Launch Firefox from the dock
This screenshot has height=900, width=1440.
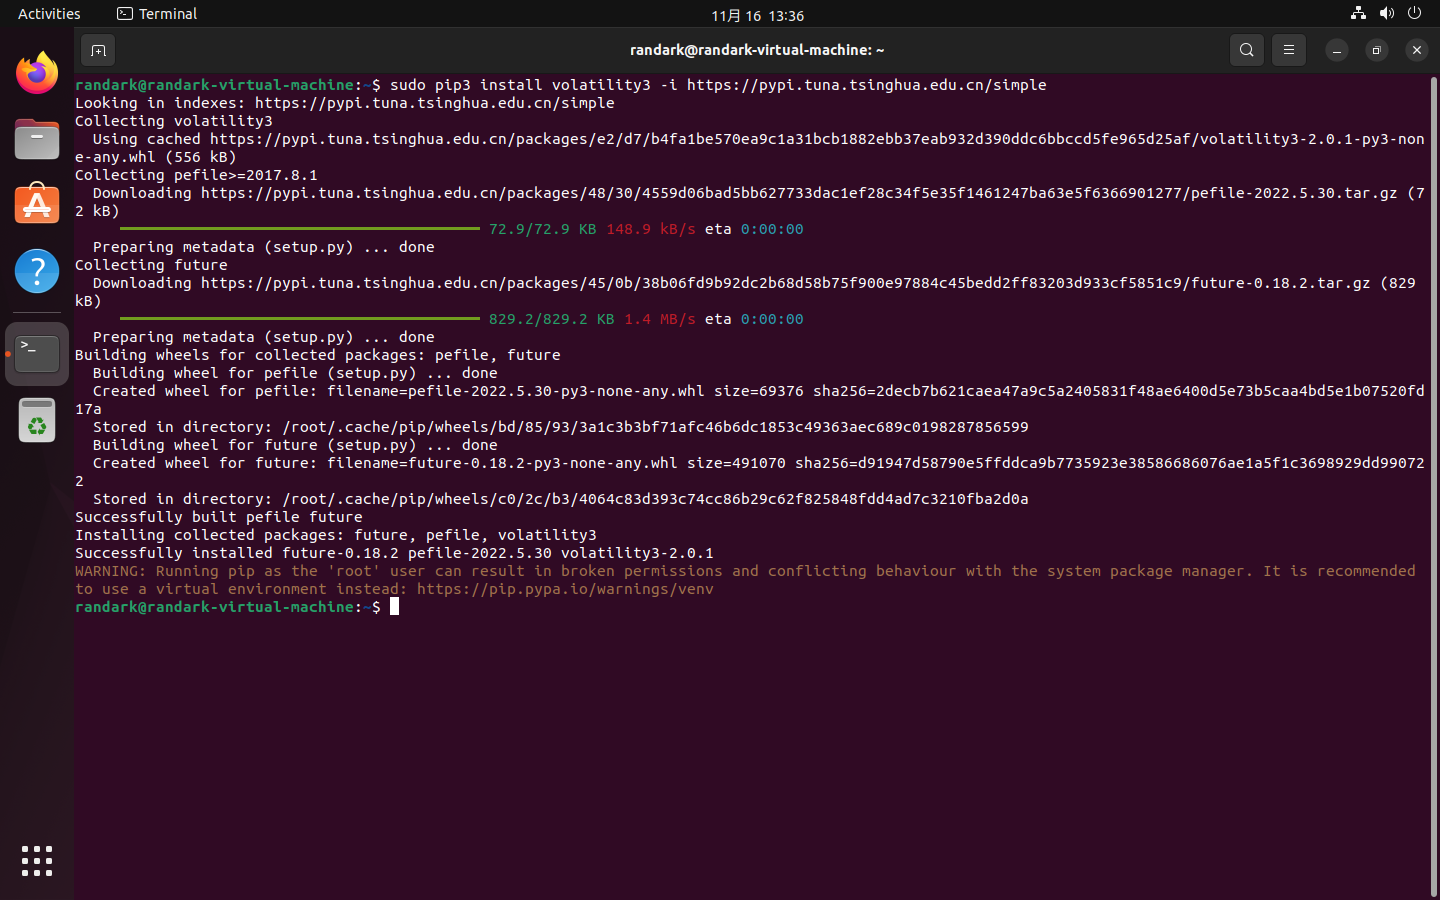tap(37, 73)
